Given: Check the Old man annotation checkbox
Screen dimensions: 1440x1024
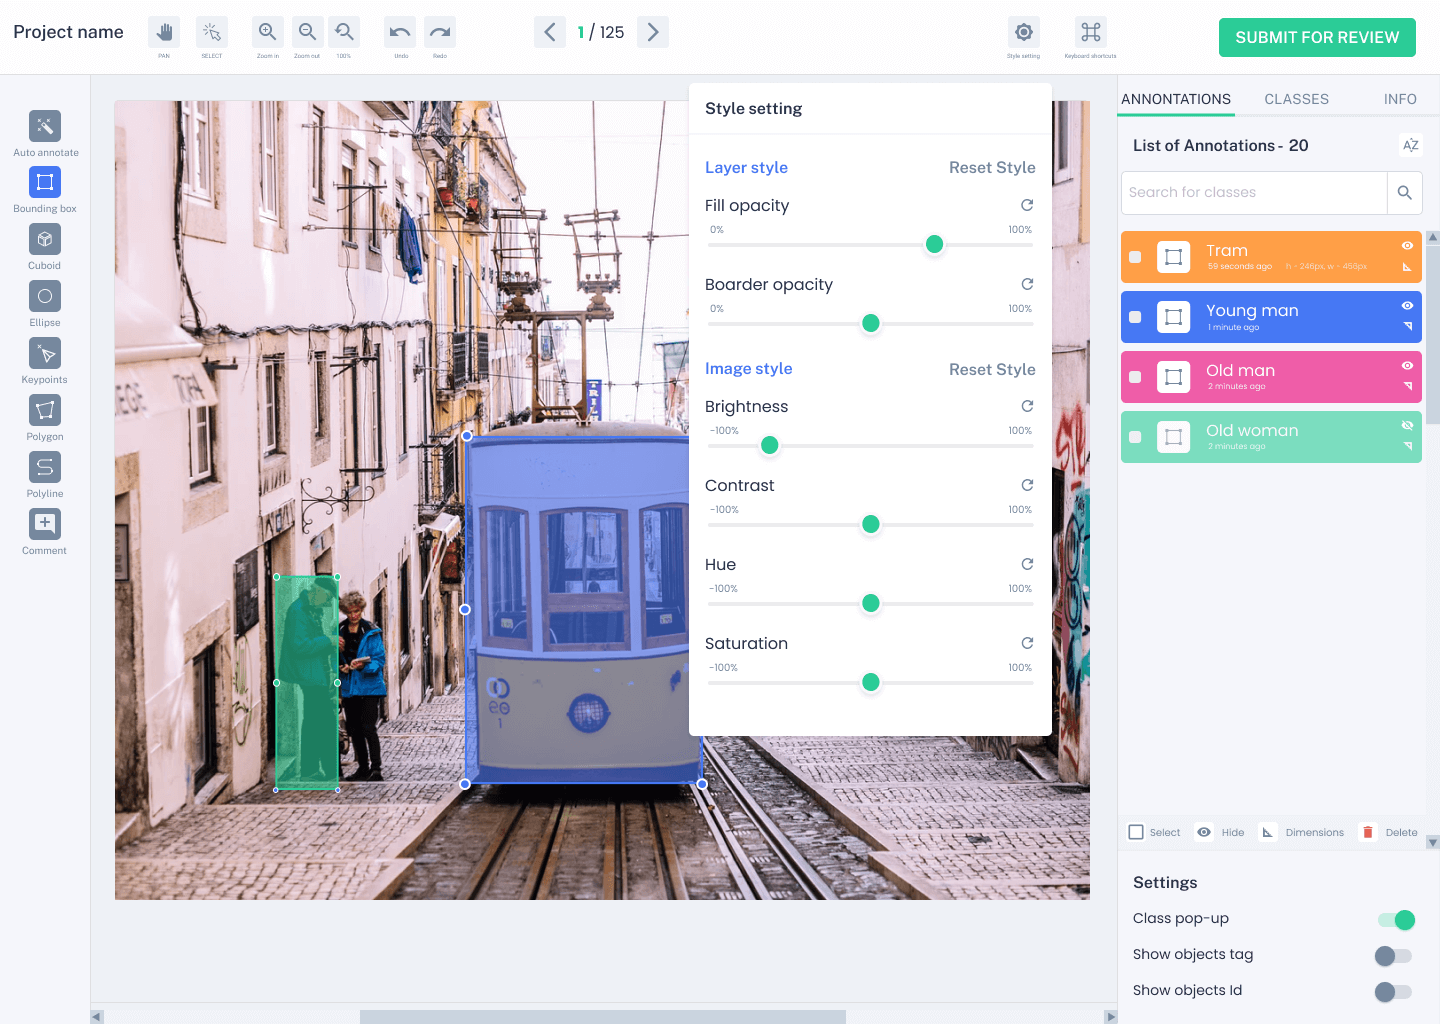Looking at the screenshot, I should point(1135,377).
